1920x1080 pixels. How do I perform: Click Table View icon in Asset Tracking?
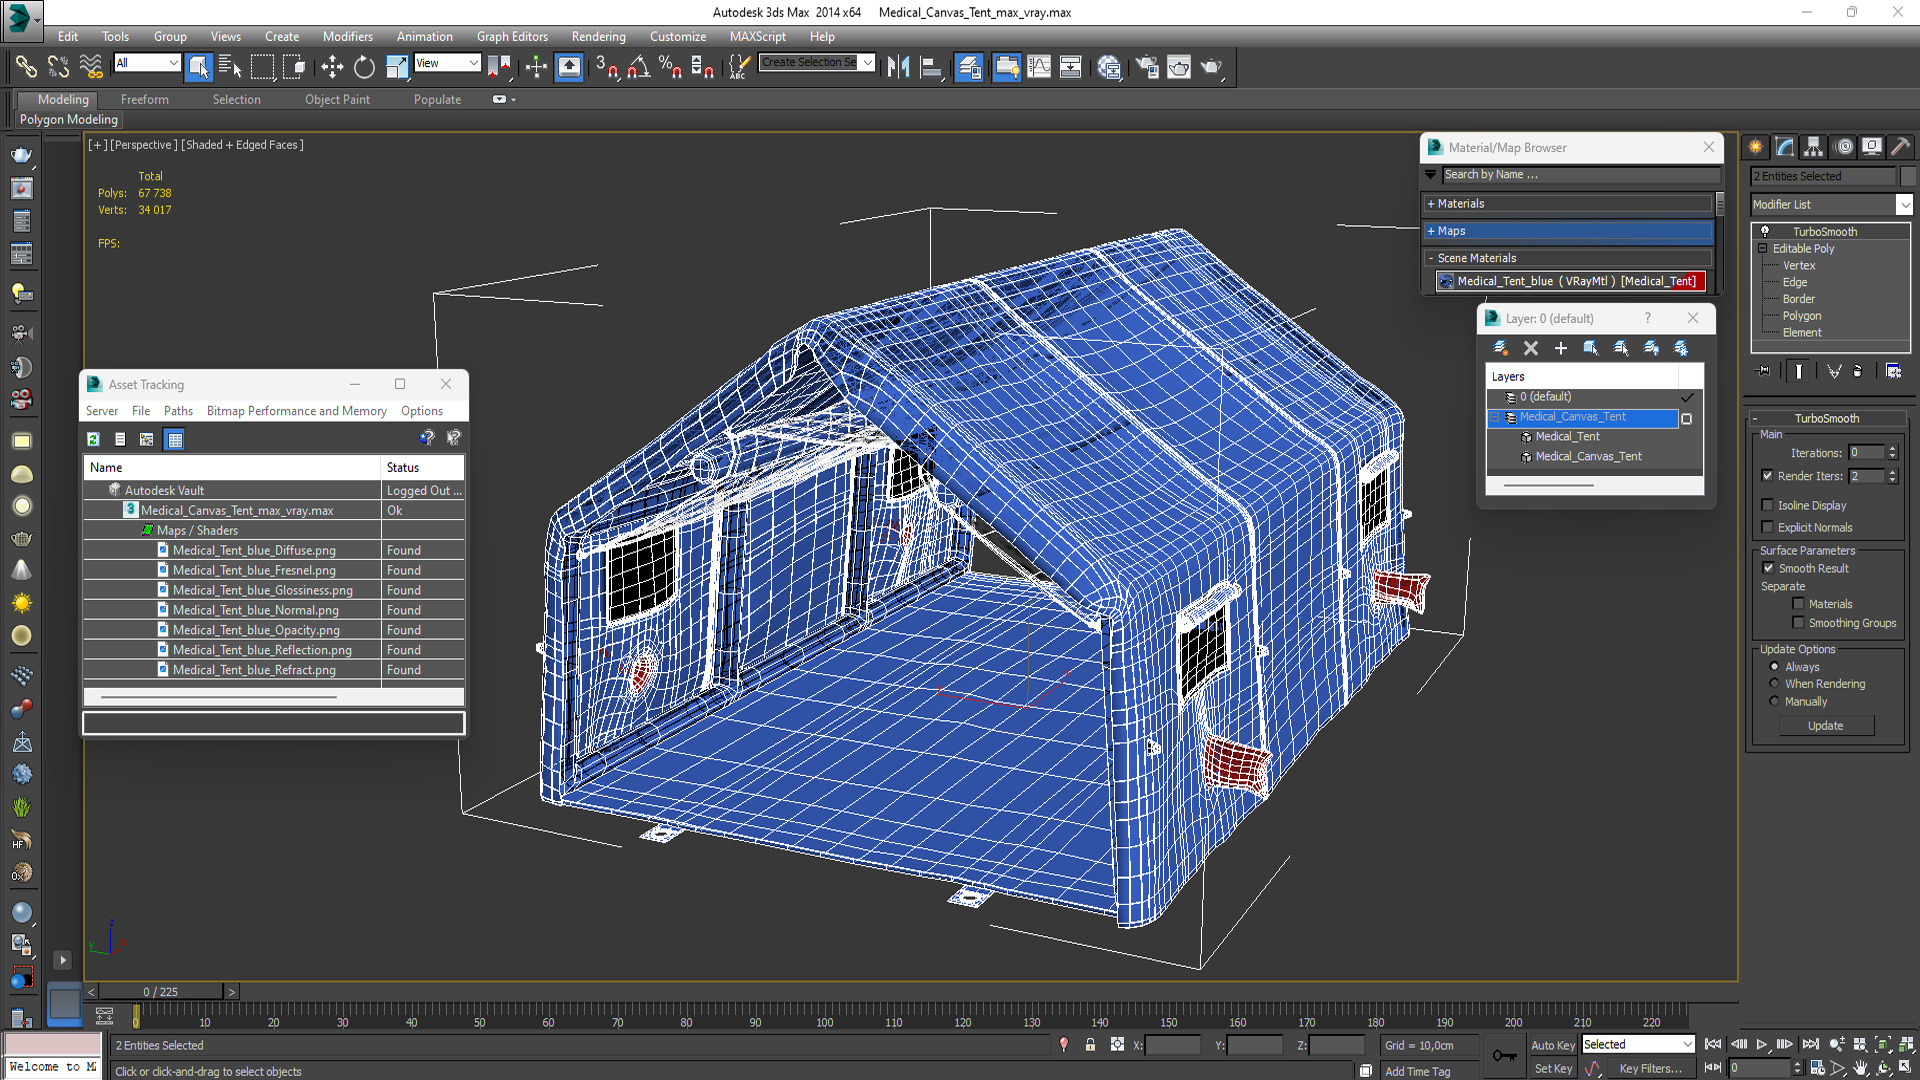pyautogui.click(x=175, y=439)
